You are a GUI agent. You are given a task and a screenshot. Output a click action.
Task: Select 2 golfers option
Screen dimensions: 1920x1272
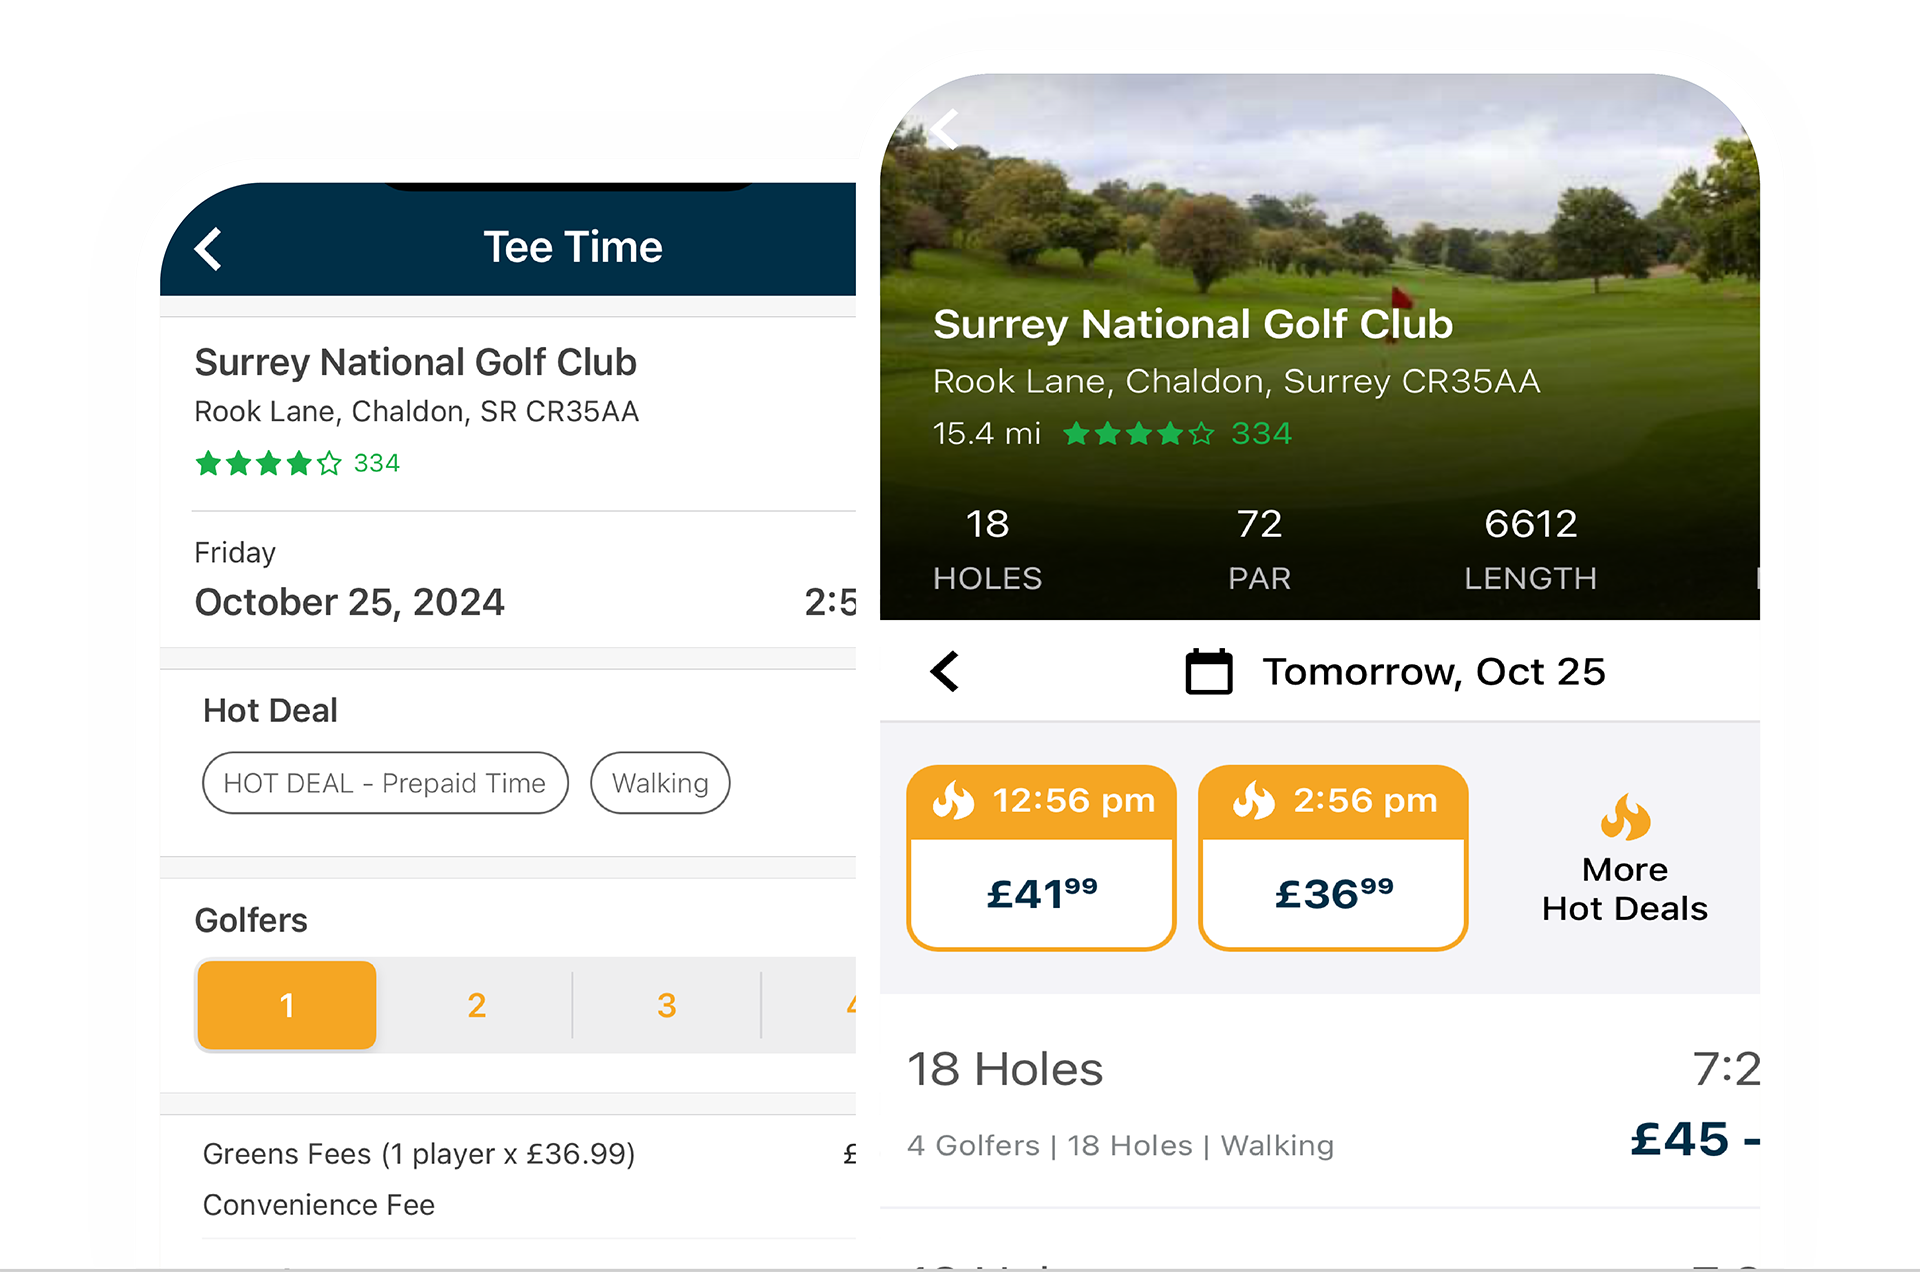[476, 1005]
